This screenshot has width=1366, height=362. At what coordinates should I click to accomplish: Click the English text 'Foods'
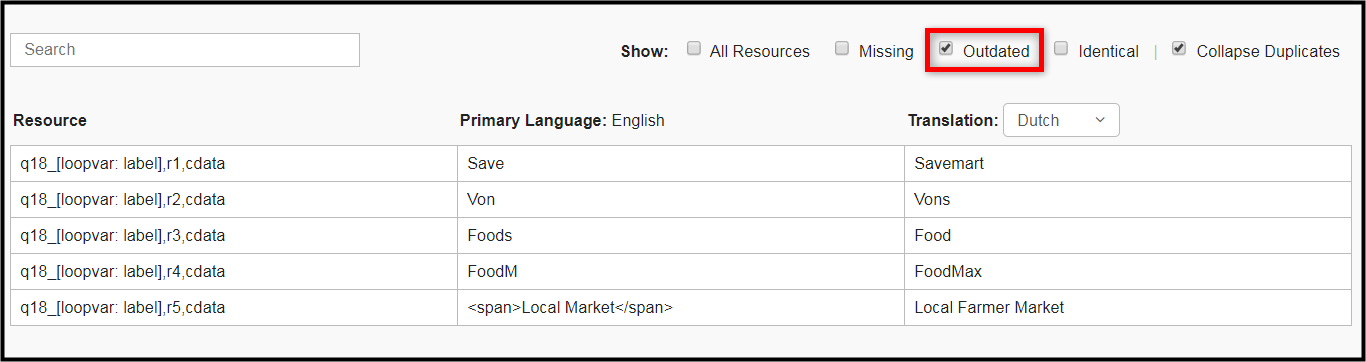[490, 235]
